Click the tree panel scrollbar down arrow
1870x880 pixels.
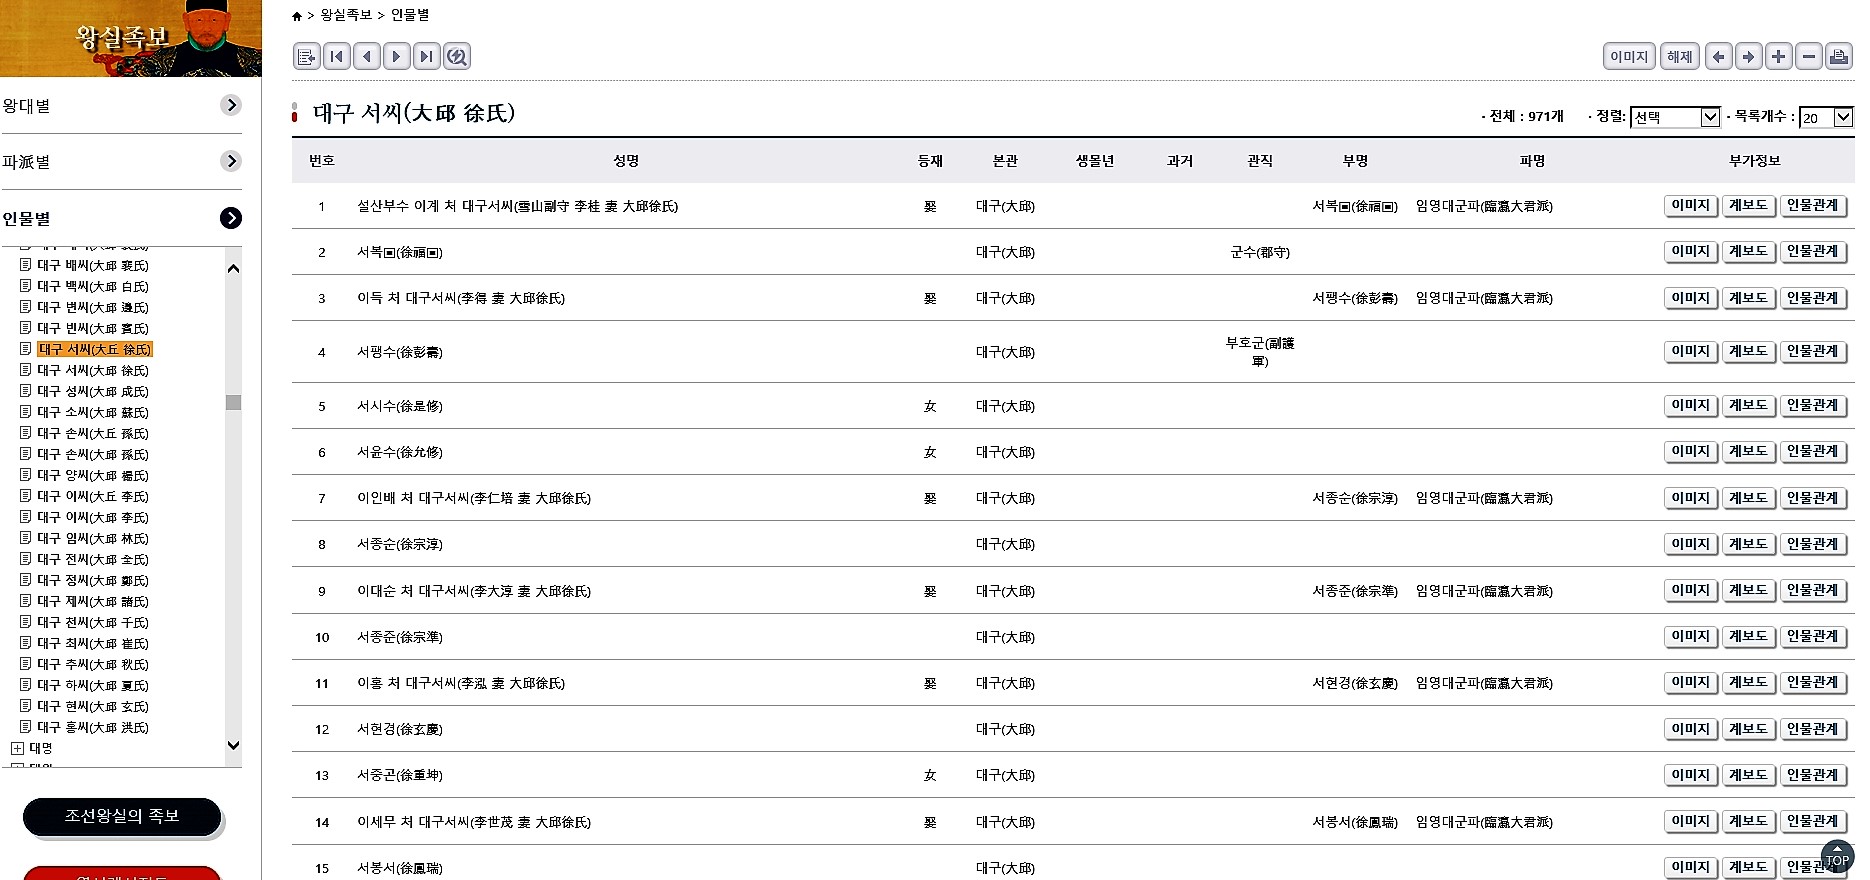pos(233,745)
